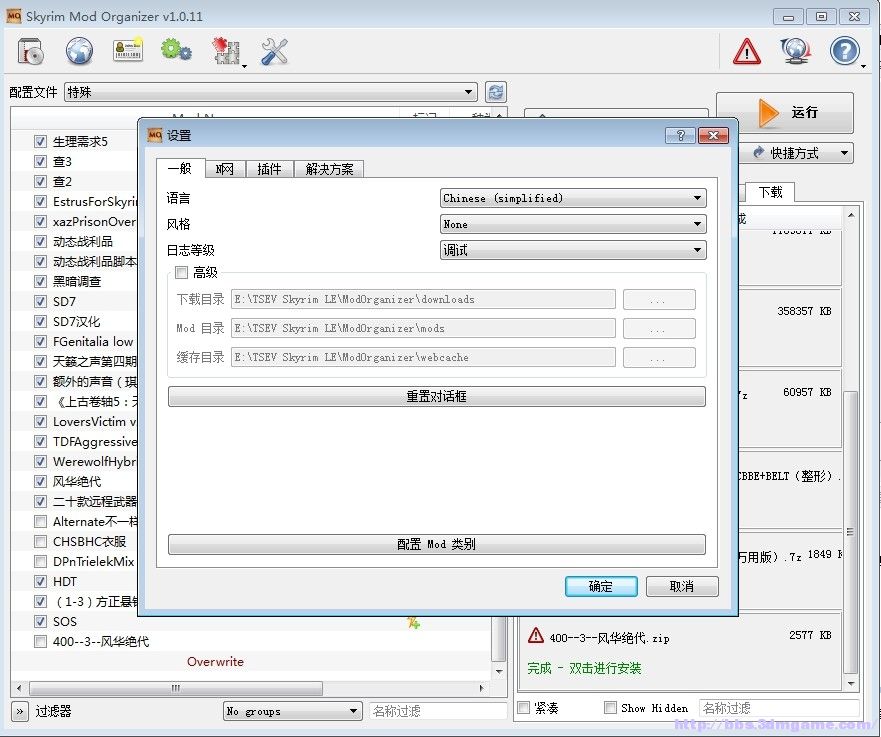The image size is (881, 737).
Task: Click the downloads list vertical scrollbar thumb
Action: (x=851, y=531)
